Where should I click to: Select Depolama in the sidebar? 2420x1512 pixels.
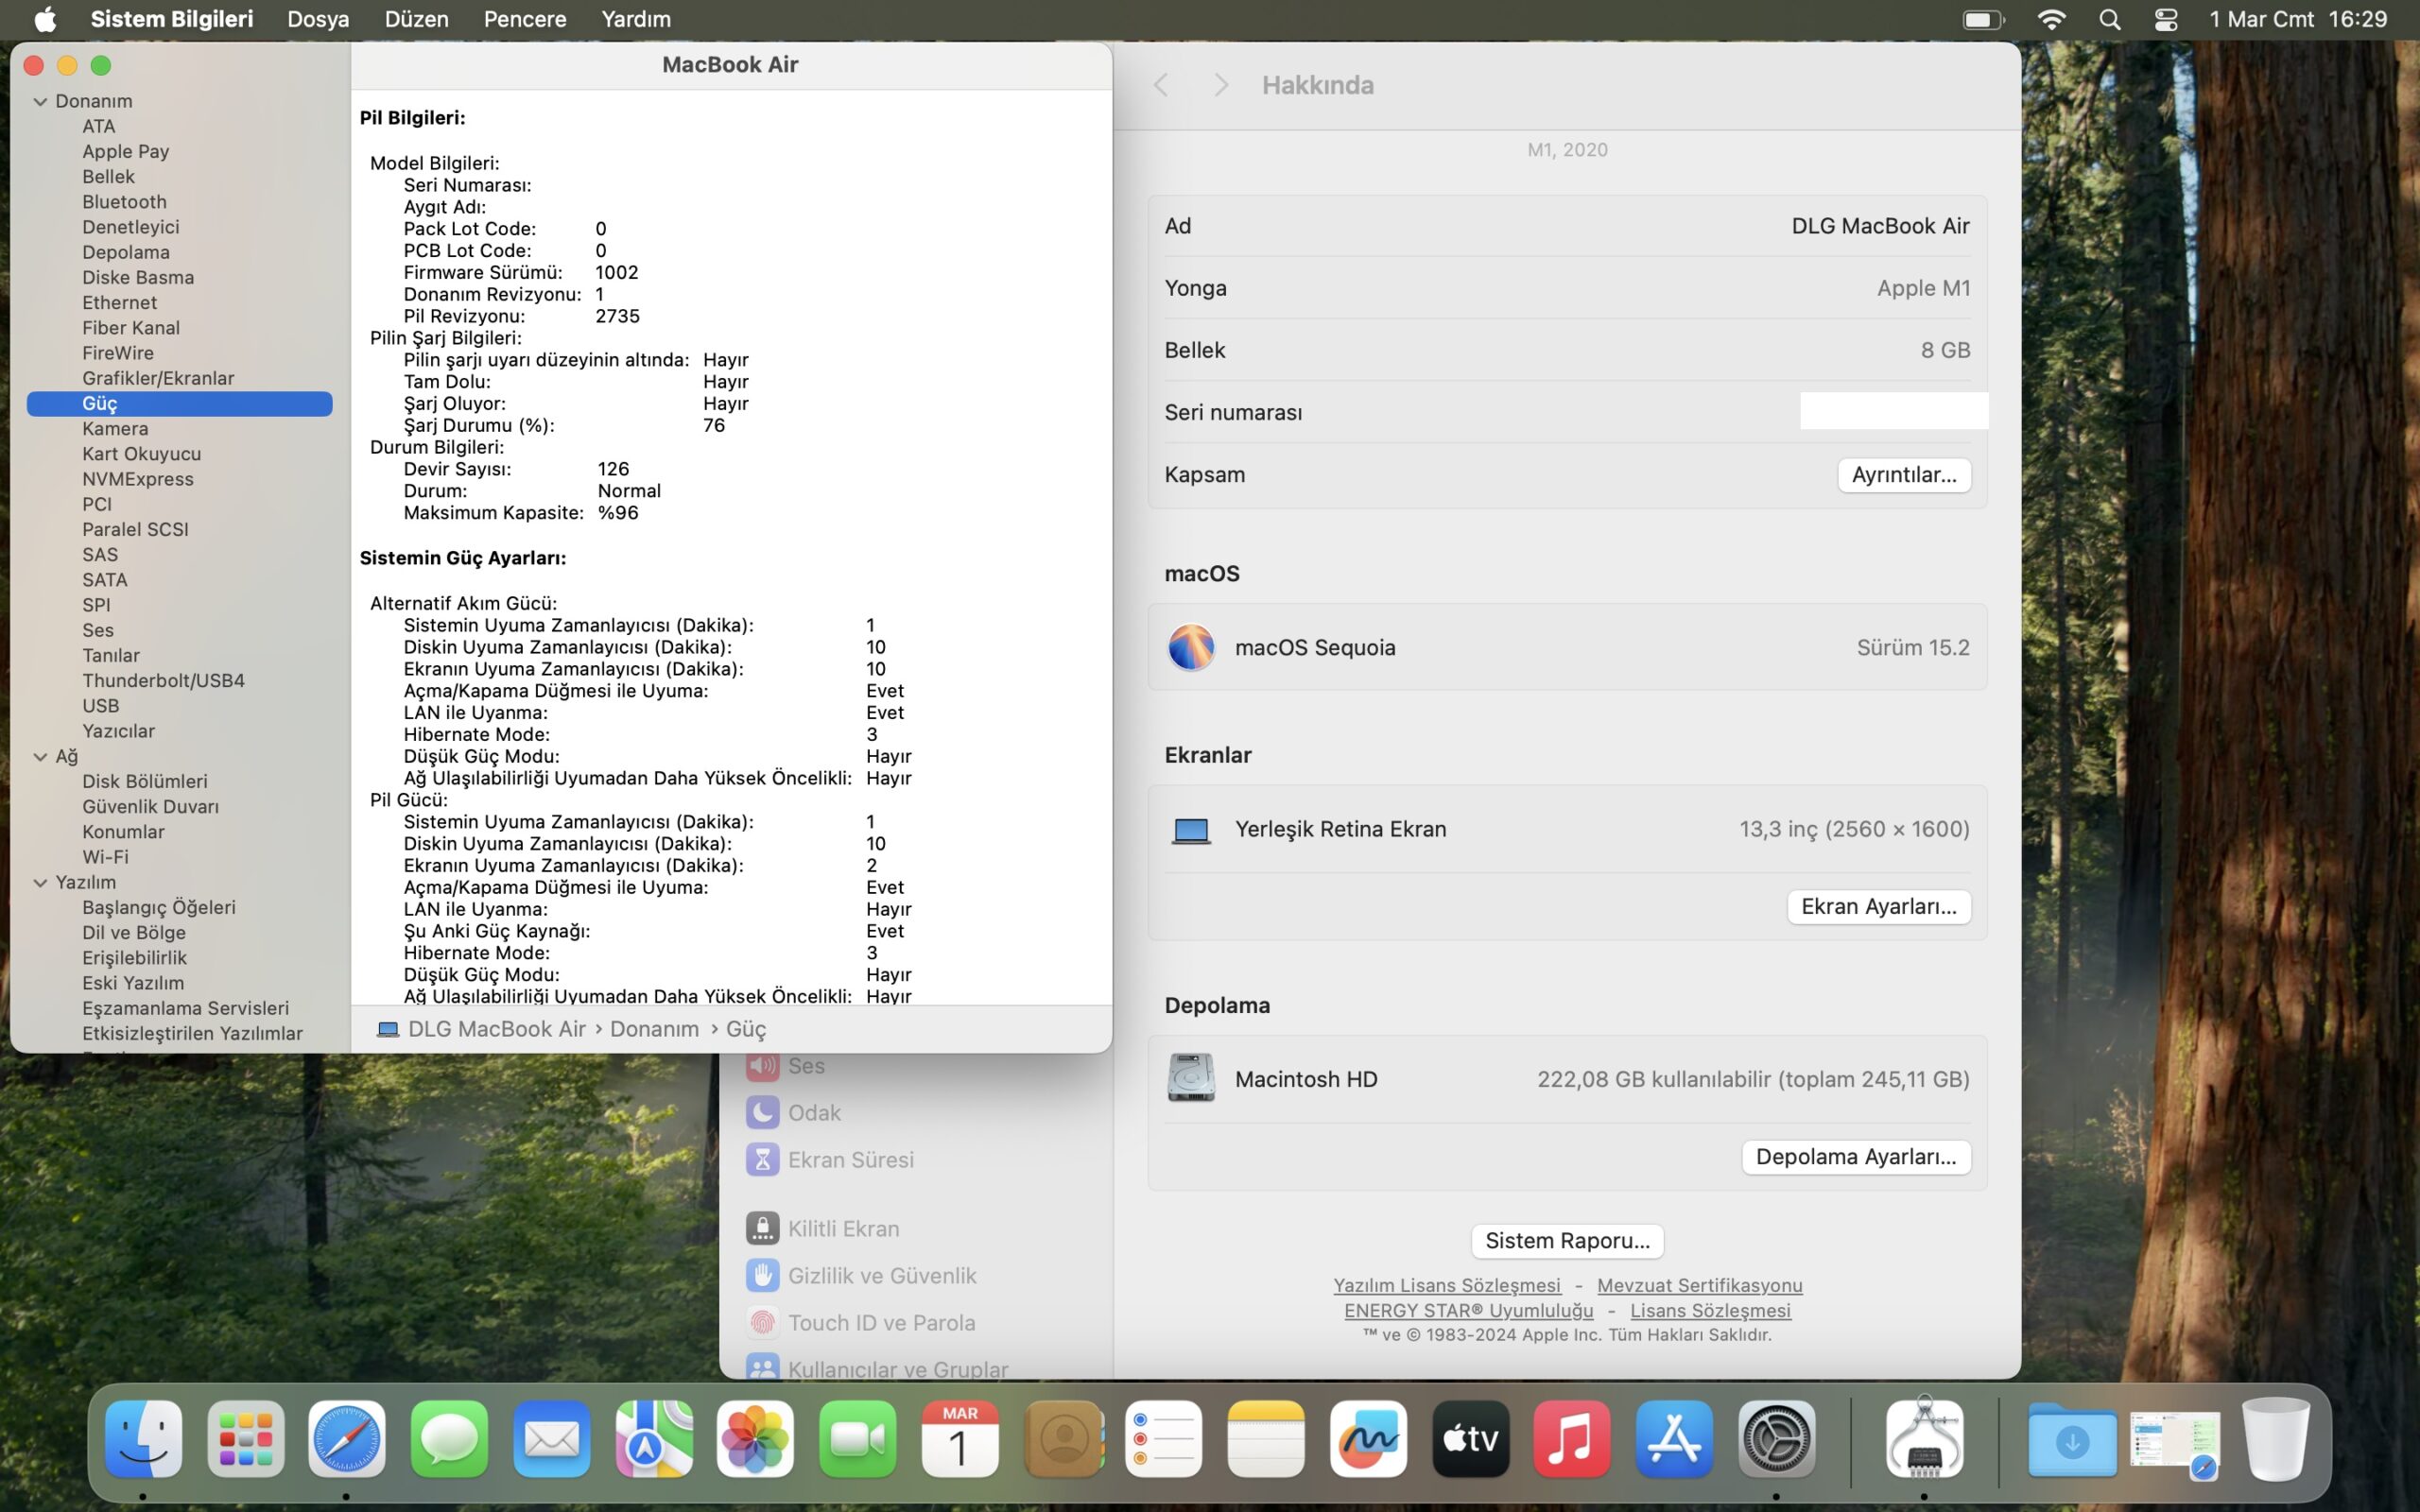coord(126,253)
